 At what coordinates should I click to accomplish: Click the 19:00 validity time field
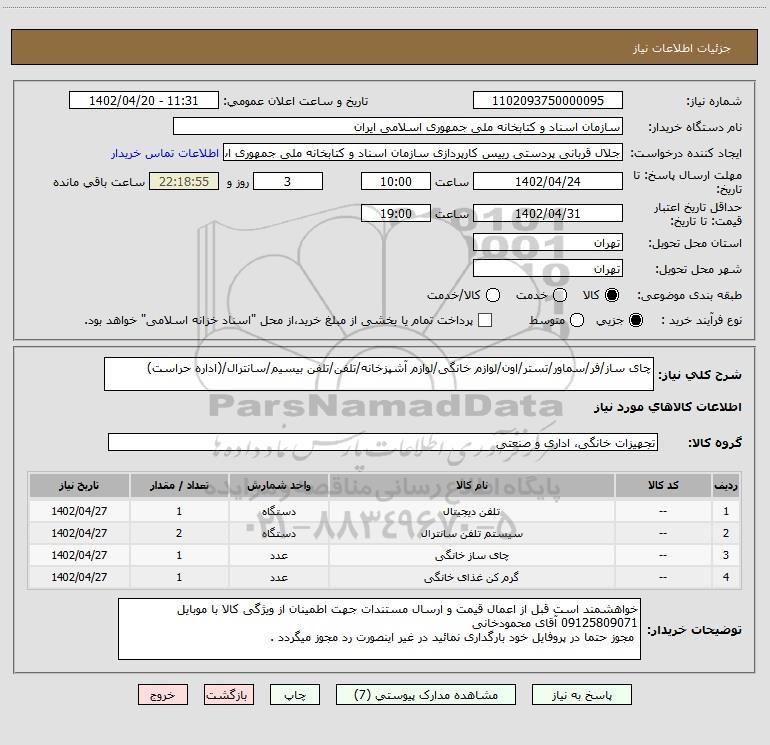pyautogui.click(x=396, y=213)
